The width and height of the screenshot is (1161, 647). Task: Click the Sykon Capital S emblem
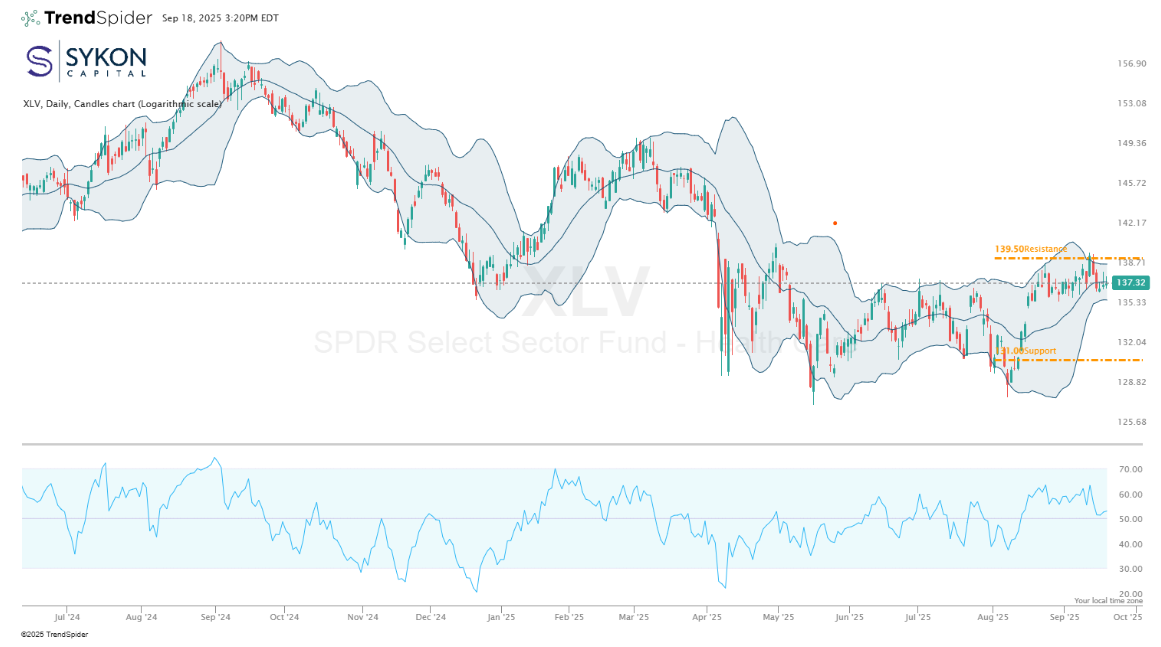39,61
